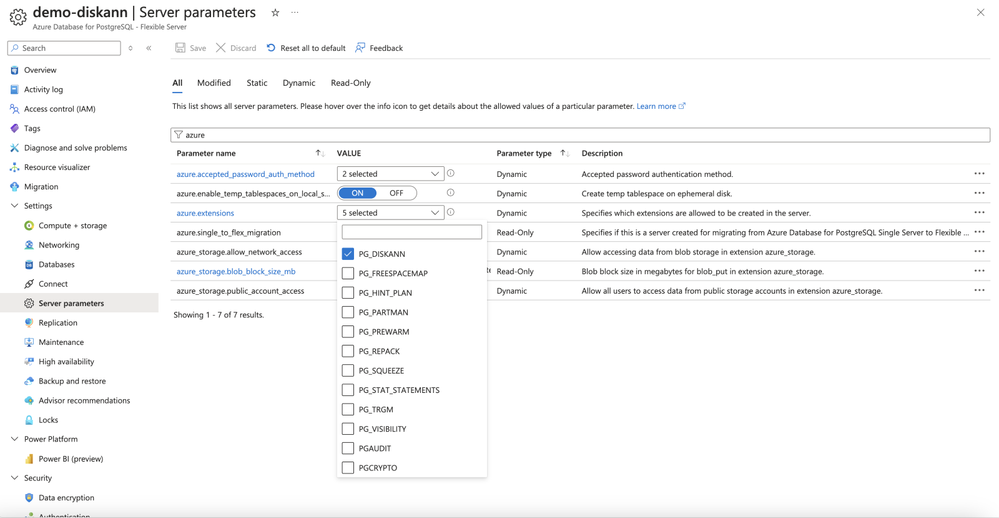999x518 pixels.
Task: Open Compute + storage icon
Action: click(29, 226)
